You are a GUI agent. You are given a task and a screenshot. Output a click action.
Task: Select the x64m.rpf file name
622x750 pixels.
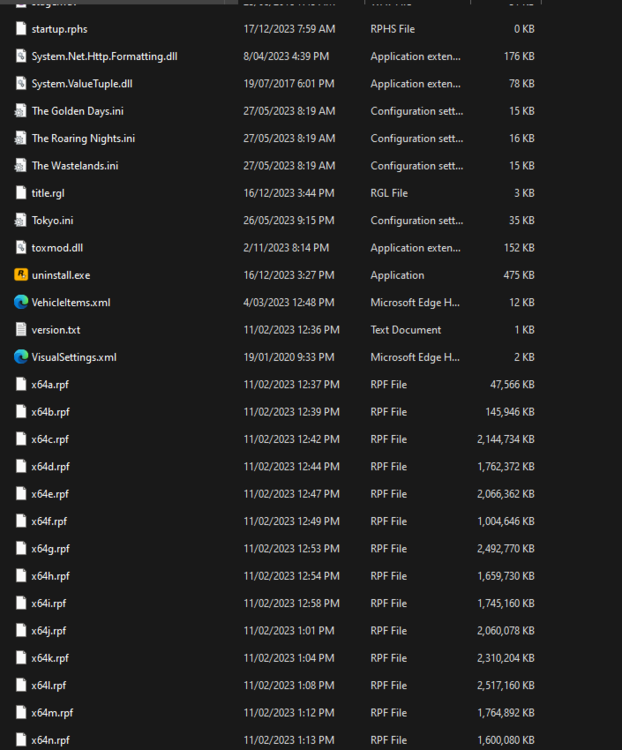point(52,713)
